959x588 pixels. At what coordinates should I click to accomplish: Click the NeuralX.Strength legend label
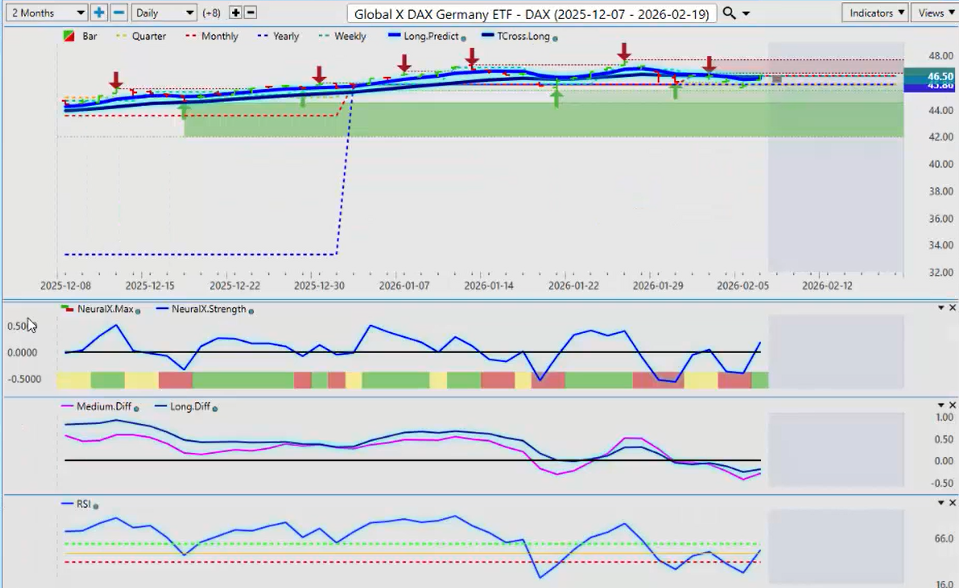(x=208, y=309)
